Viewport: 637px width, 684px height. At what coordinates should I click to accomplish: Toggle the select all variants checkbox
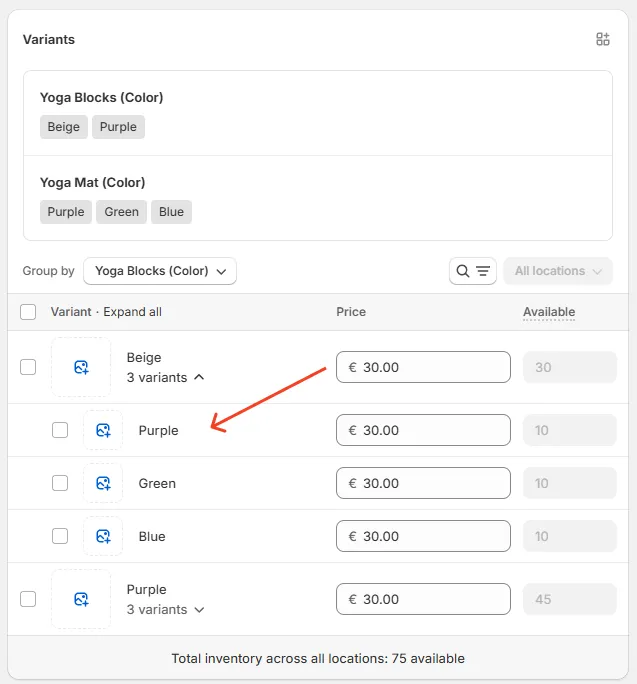[28, 312]
